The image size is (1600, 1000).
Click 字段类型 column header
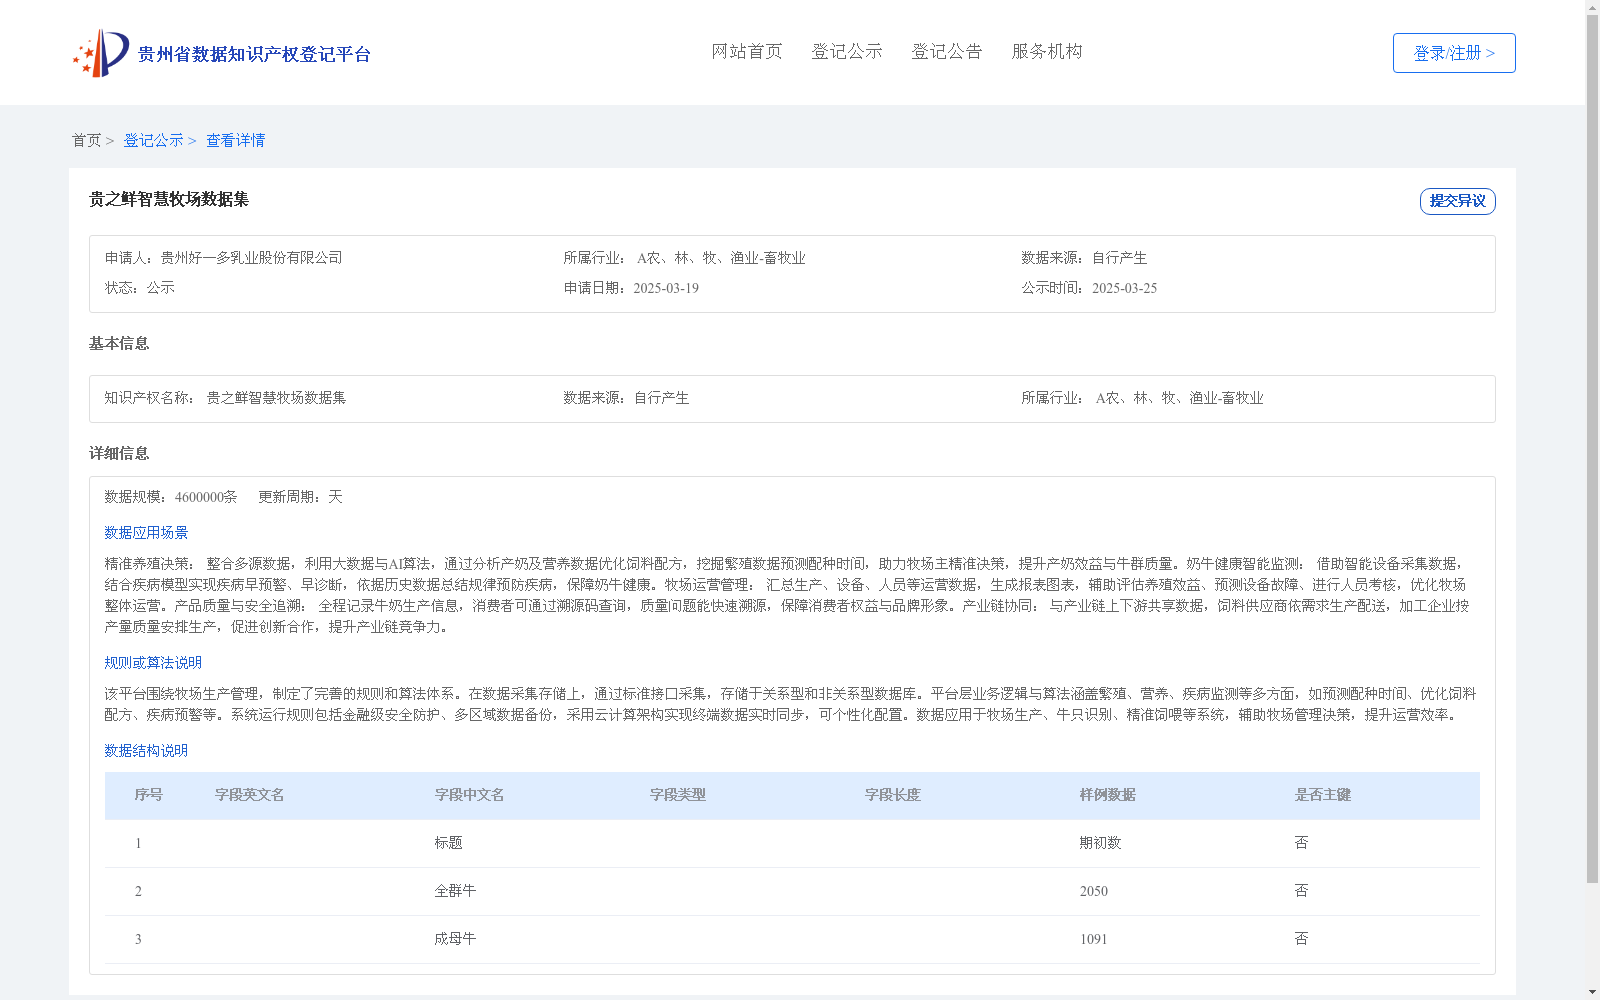[x=678, y=795]
